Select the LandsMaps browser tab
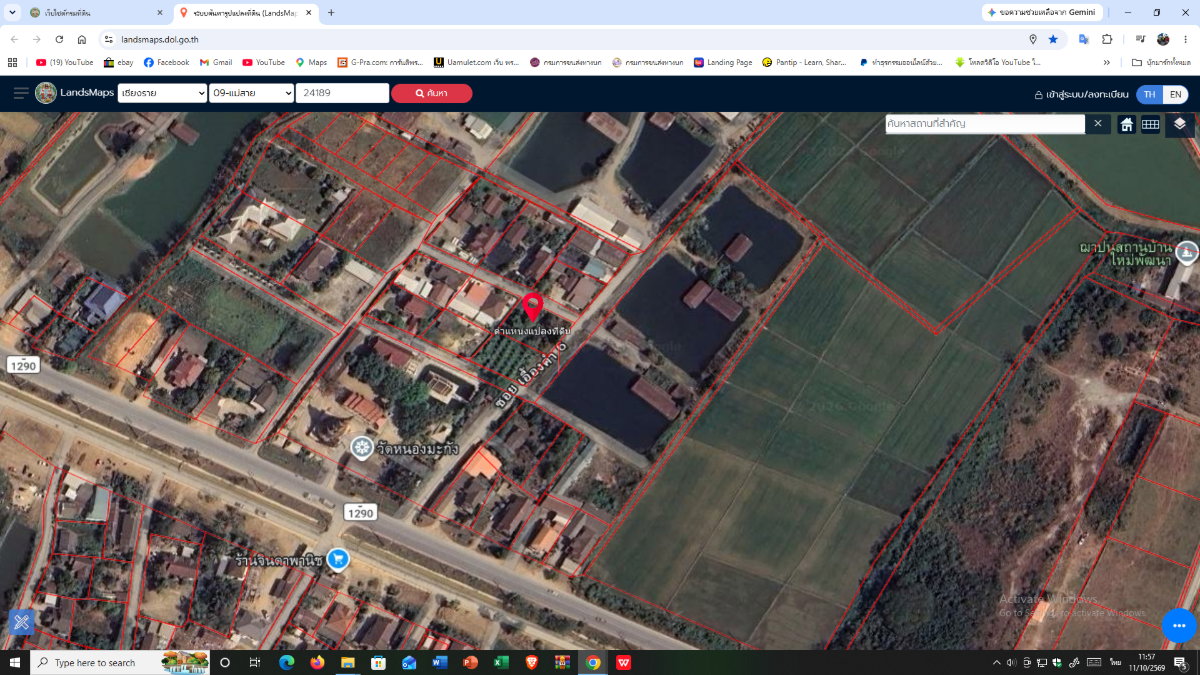 pyautogui.click(x=246, y=13)
